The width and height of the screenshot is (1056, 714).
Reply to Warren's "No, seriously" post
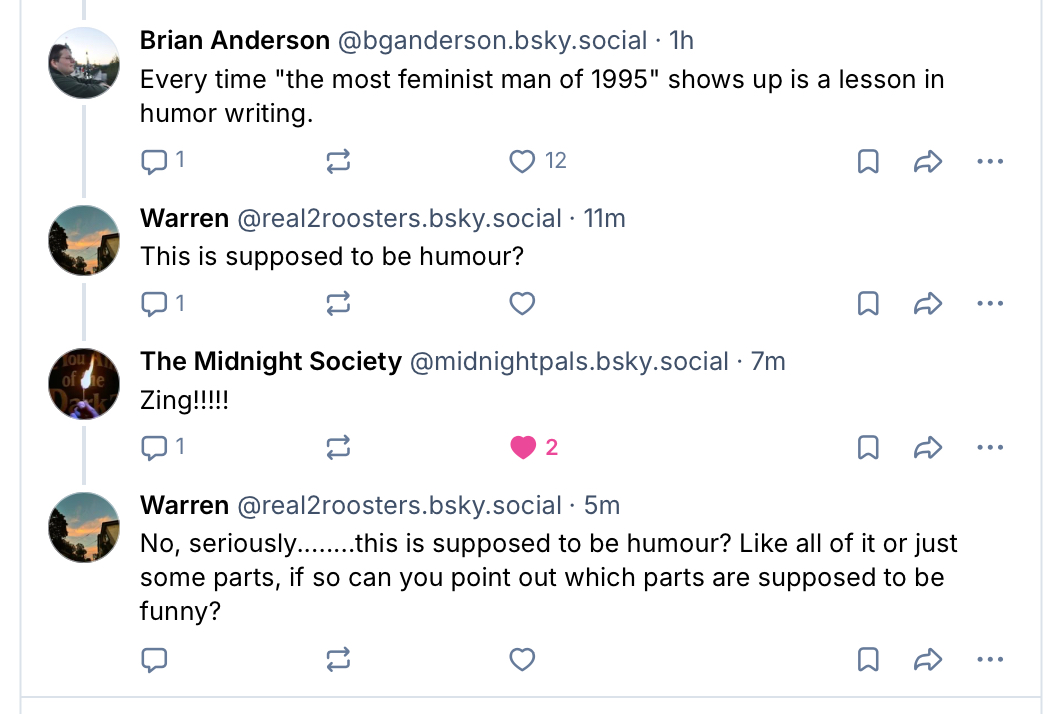(x=155, y=659)
